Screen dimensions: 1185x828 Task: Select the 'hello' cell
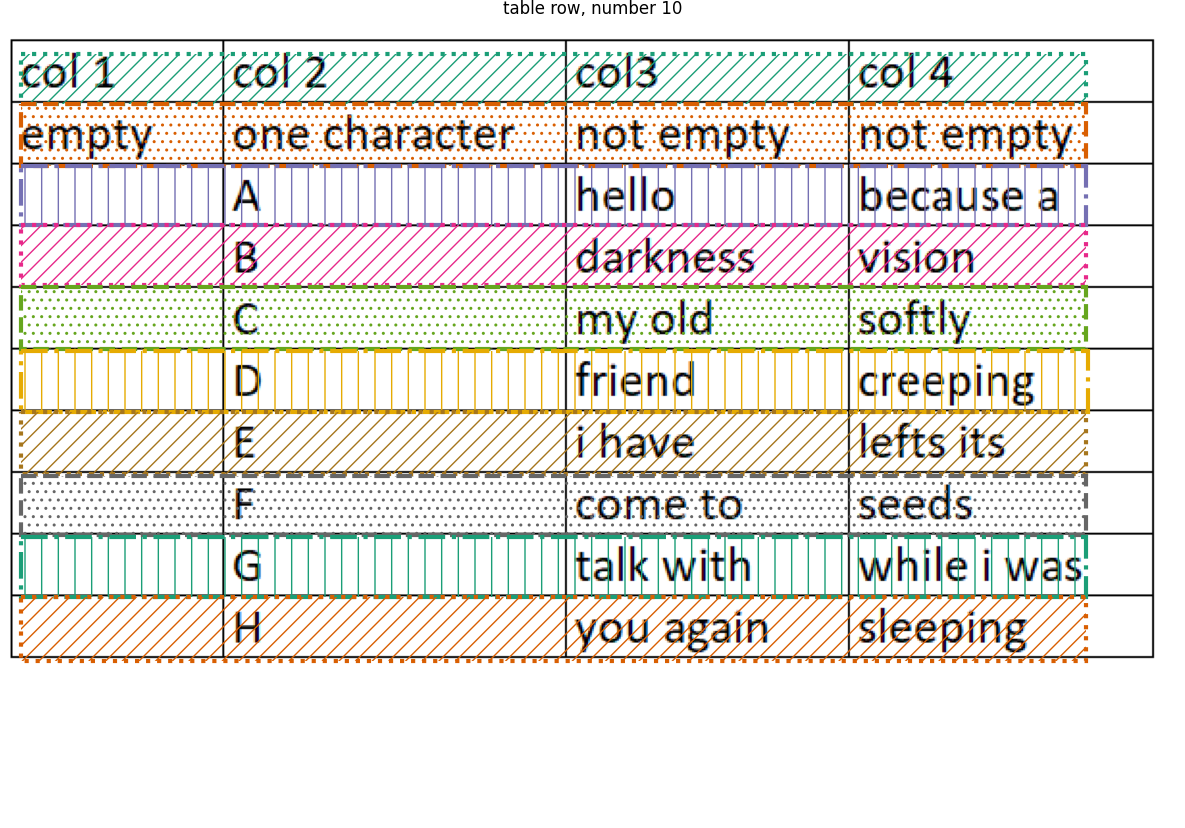[x=707, y=195]
